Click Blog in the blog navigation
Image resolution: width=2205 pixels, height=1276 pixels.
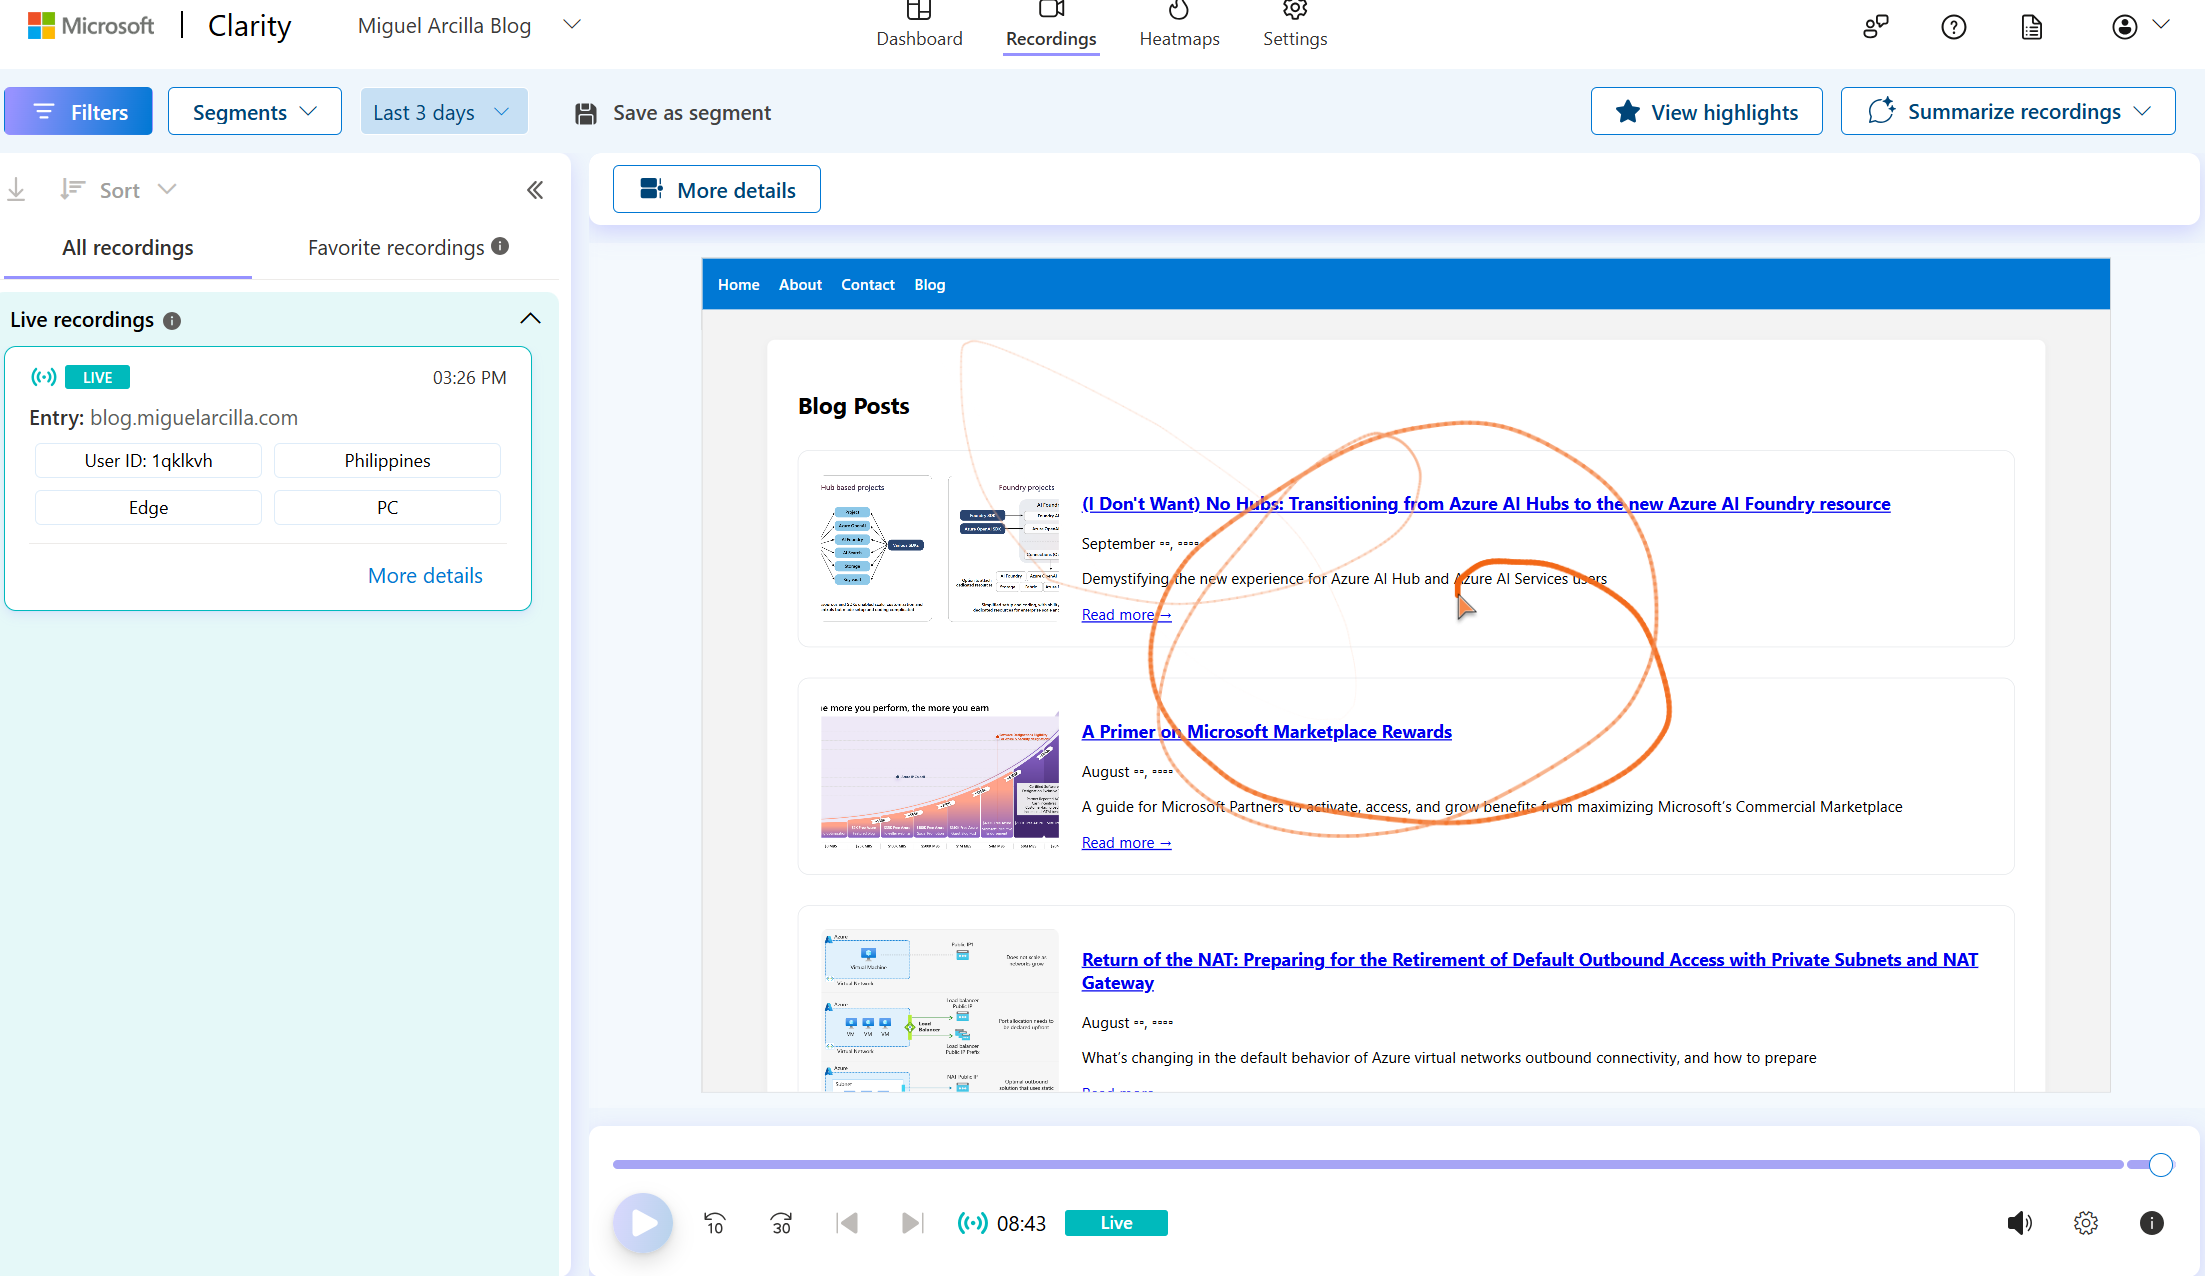pyautogui.click(x=929, y=284)
